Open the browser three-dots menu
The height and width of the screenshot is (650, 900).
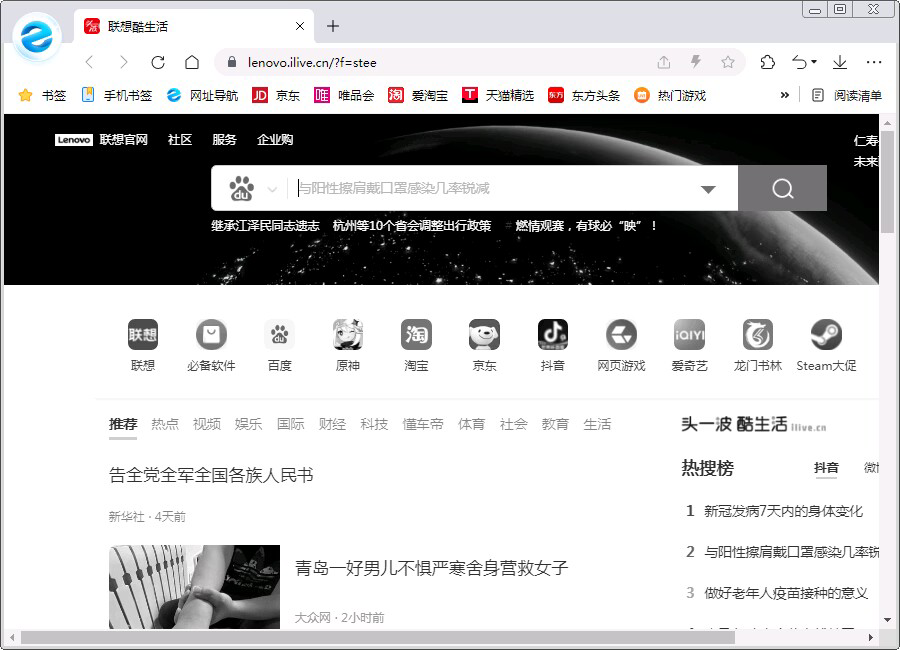click(874, 62)
